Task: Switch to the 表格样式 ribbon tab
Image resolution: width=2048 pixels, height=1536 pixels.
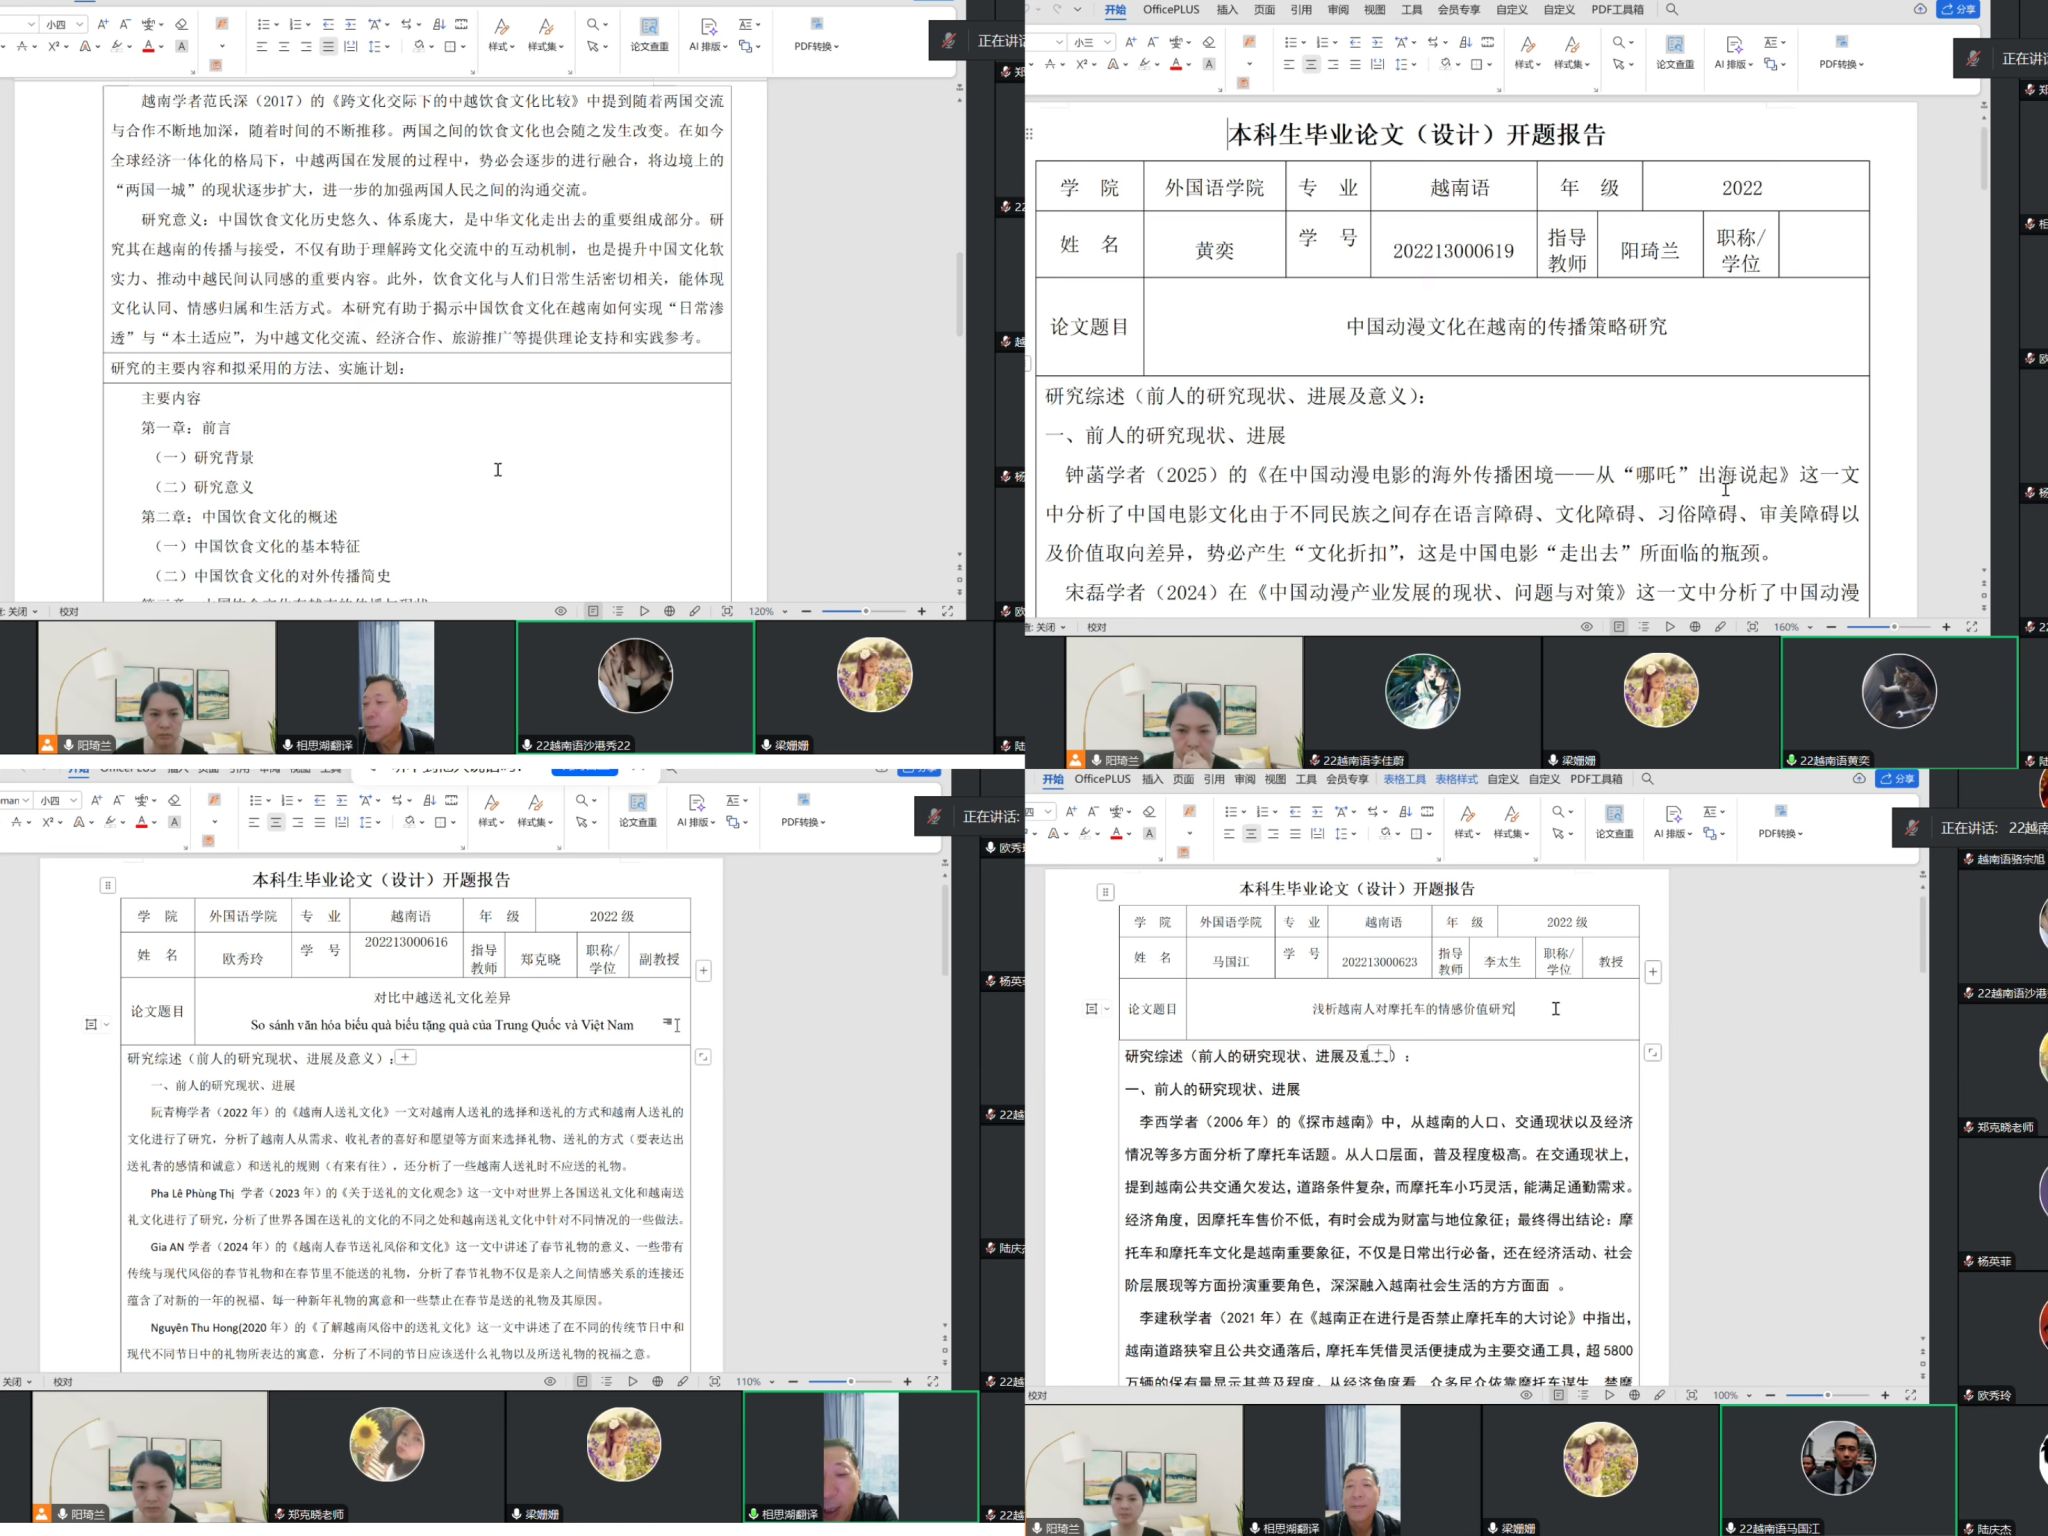Action: [1455, 779]
